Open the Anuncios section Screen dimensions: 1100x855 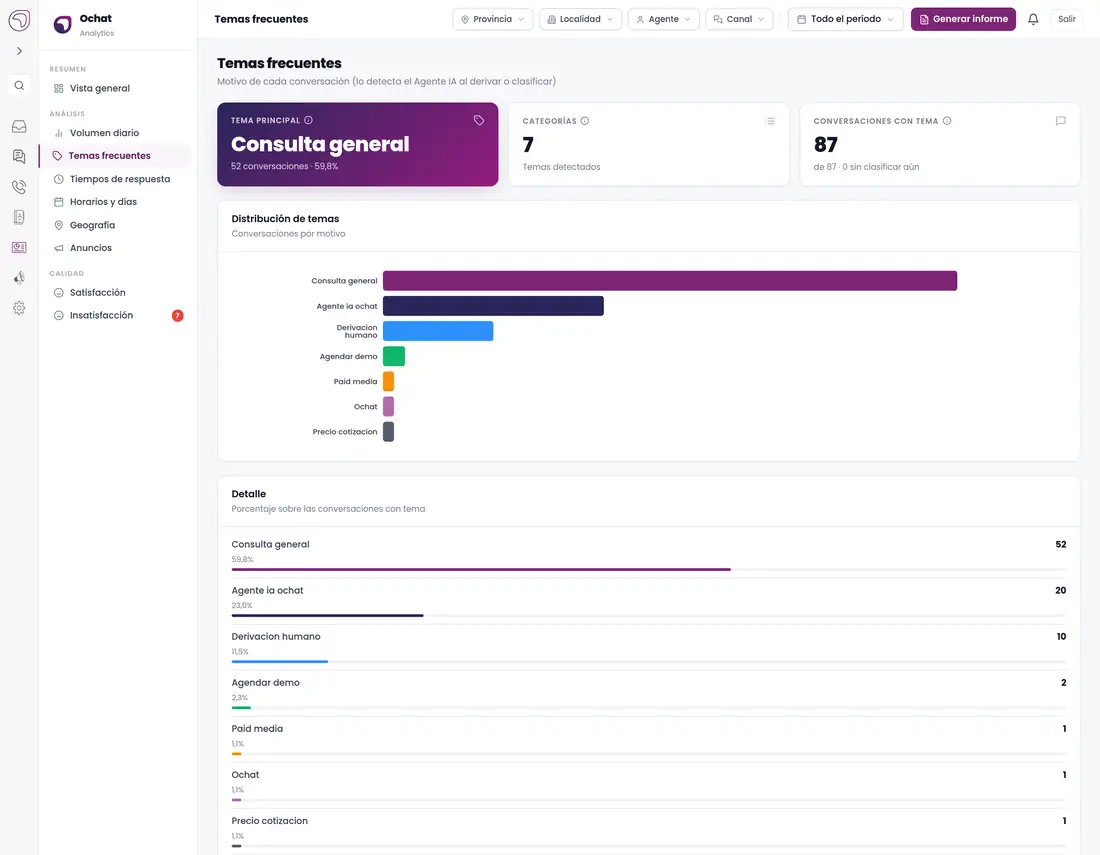tap(115, 248)
